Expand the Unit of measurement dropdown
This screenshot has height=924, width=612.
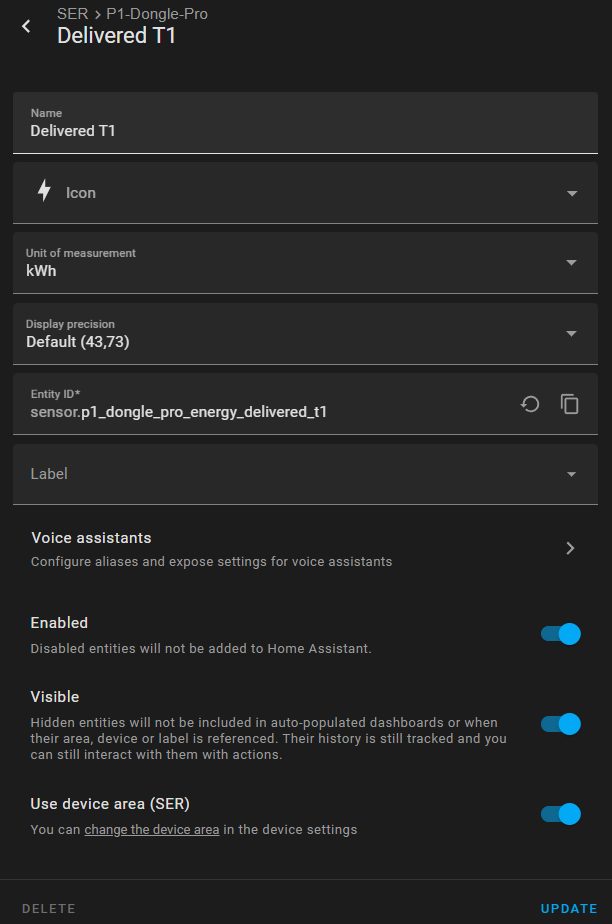[x=305, y=263]
